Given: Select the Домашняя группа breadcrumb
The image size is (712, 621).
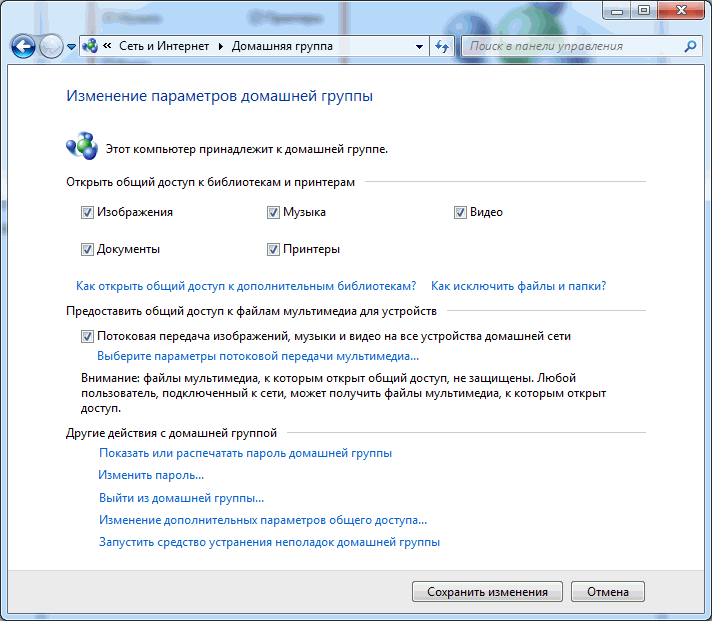Looking at the screenshot, I should click(x=282, y=46).
